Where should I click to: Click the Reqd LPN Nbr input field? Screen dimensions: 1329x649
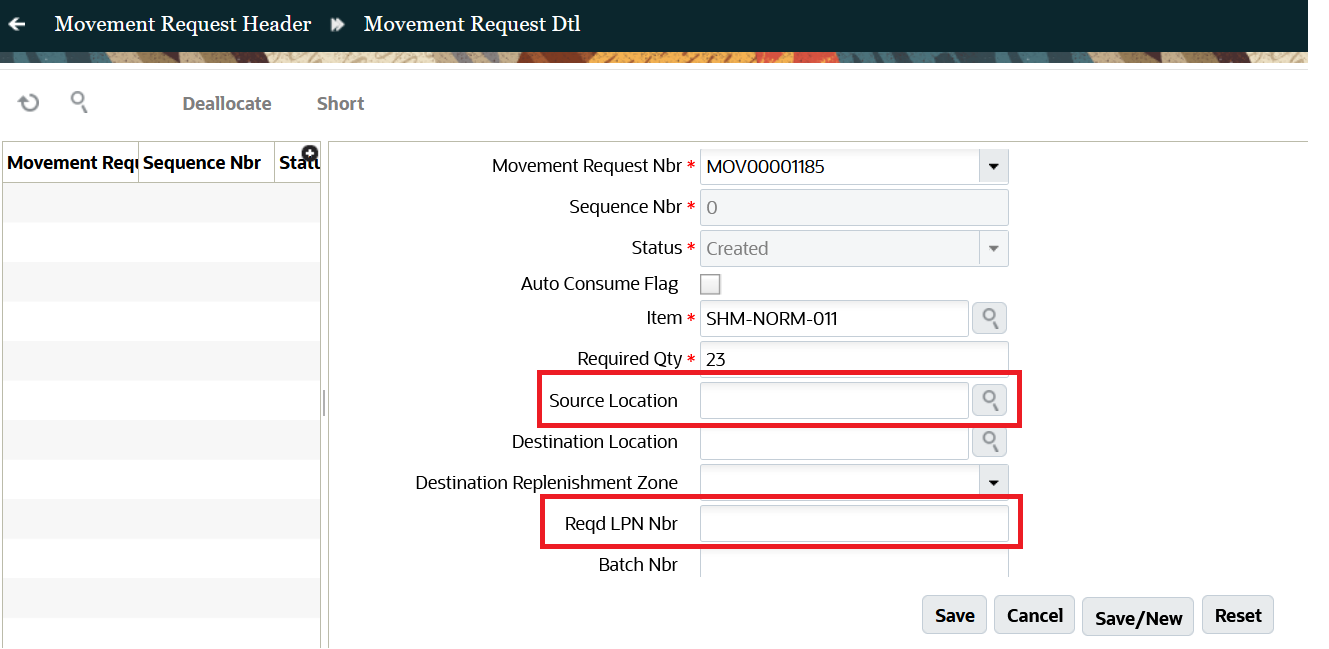click(x=854, y=524)
